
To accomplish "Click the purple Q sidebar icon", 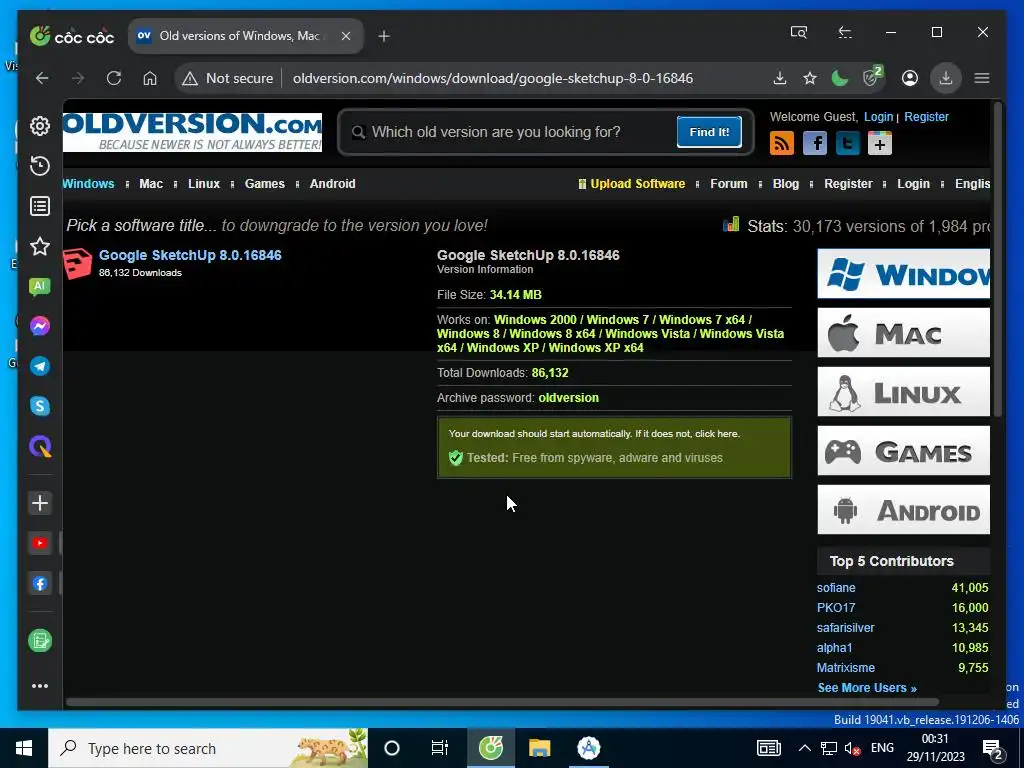I will (40, 447).
